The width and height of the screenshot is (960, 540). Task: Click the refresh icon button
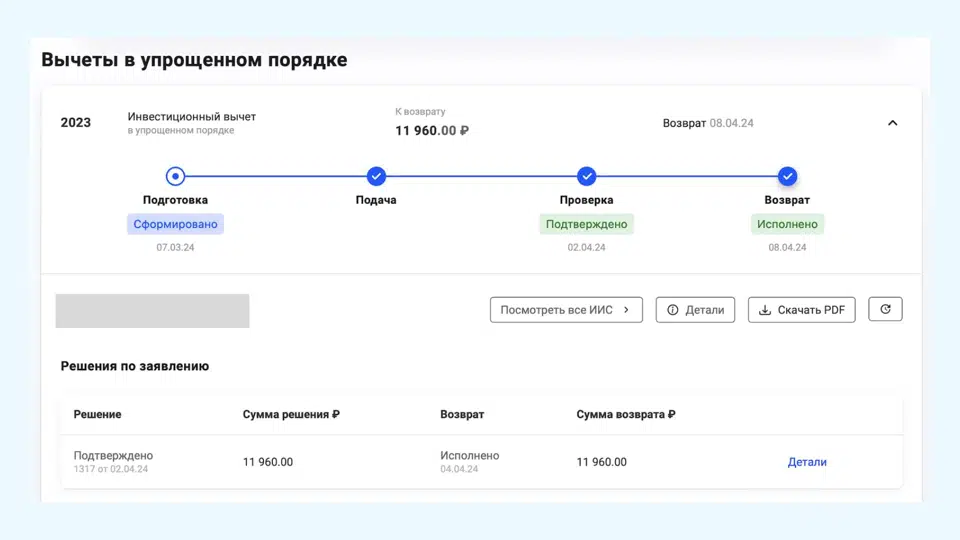(x=885, y=310)
